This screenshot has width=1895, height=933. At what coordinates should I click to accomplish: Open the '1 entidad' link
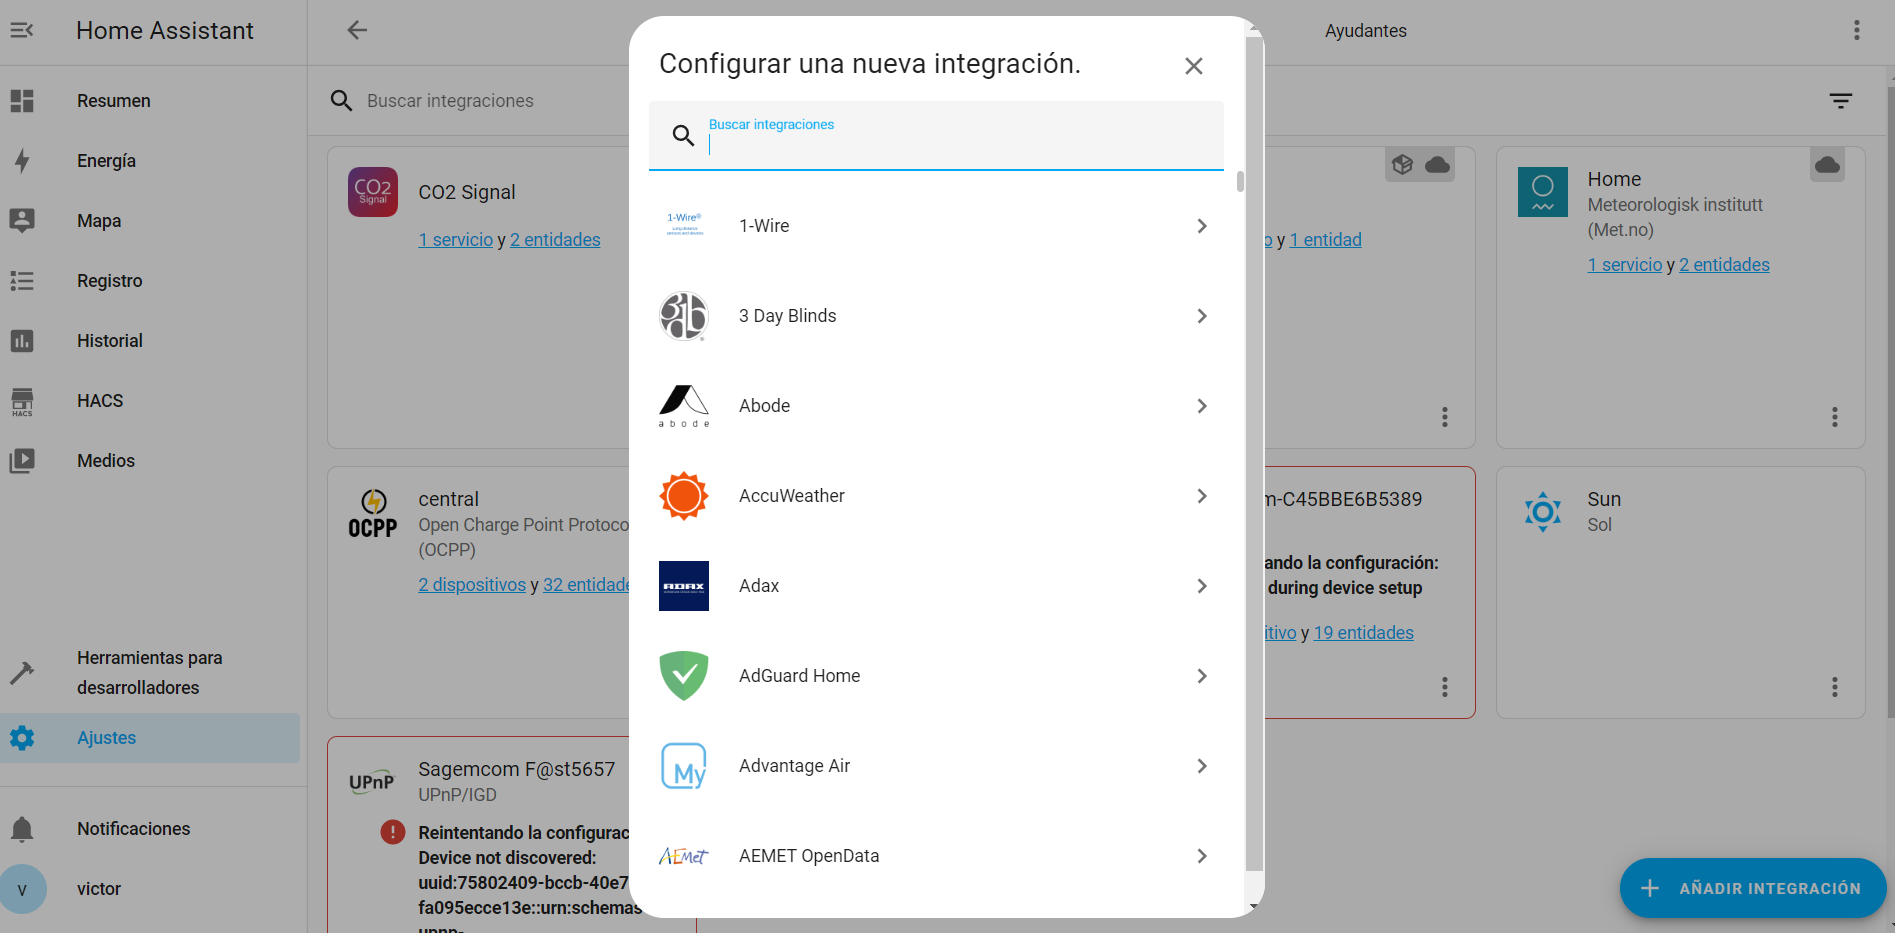[x=1326, y=240]
